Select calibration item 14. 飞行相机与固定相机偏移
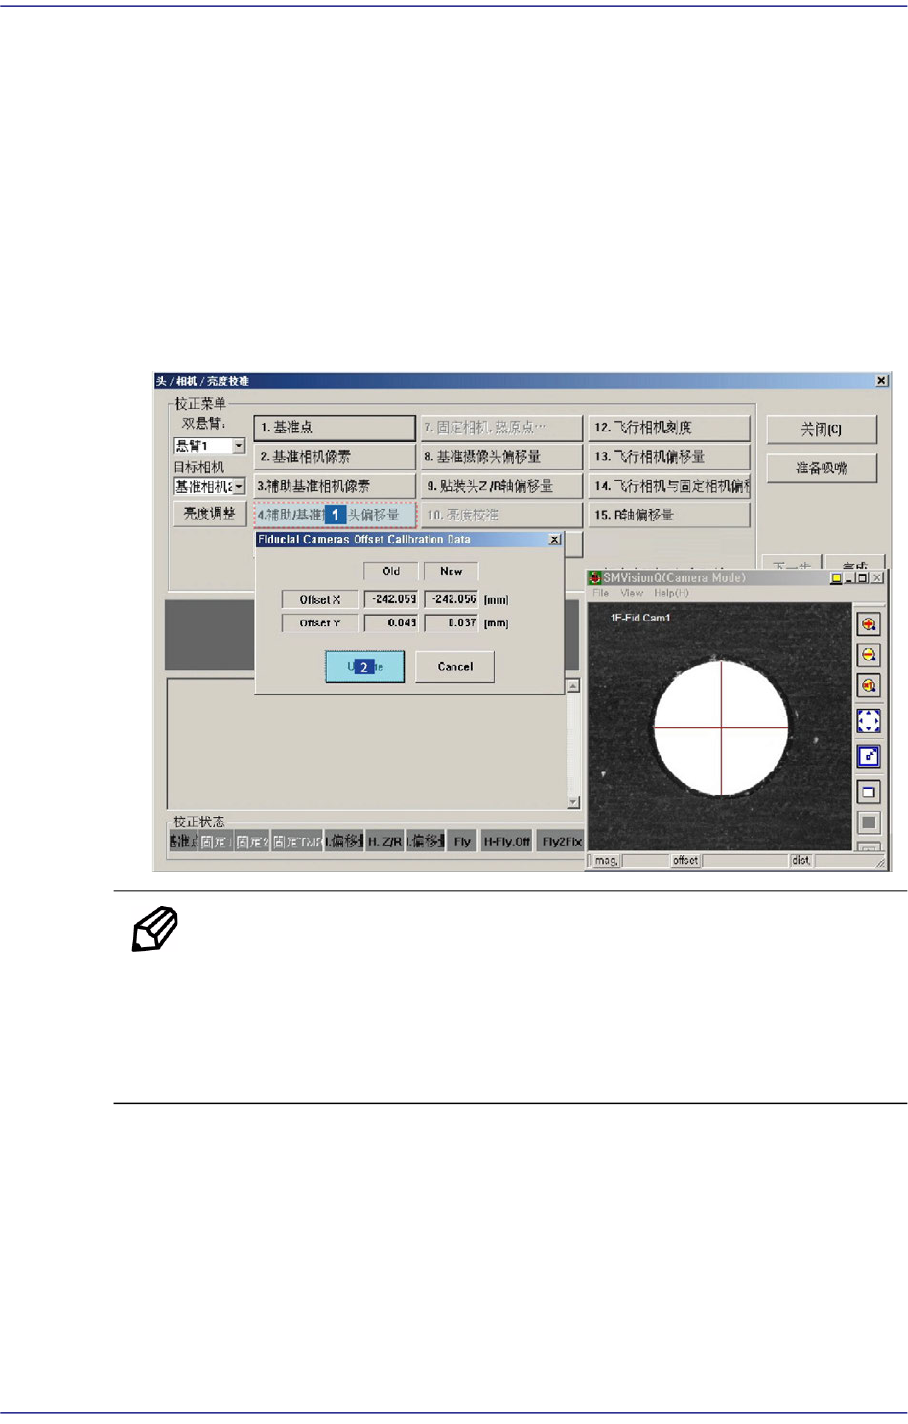The image size is (908, 1424). [669, 485]
